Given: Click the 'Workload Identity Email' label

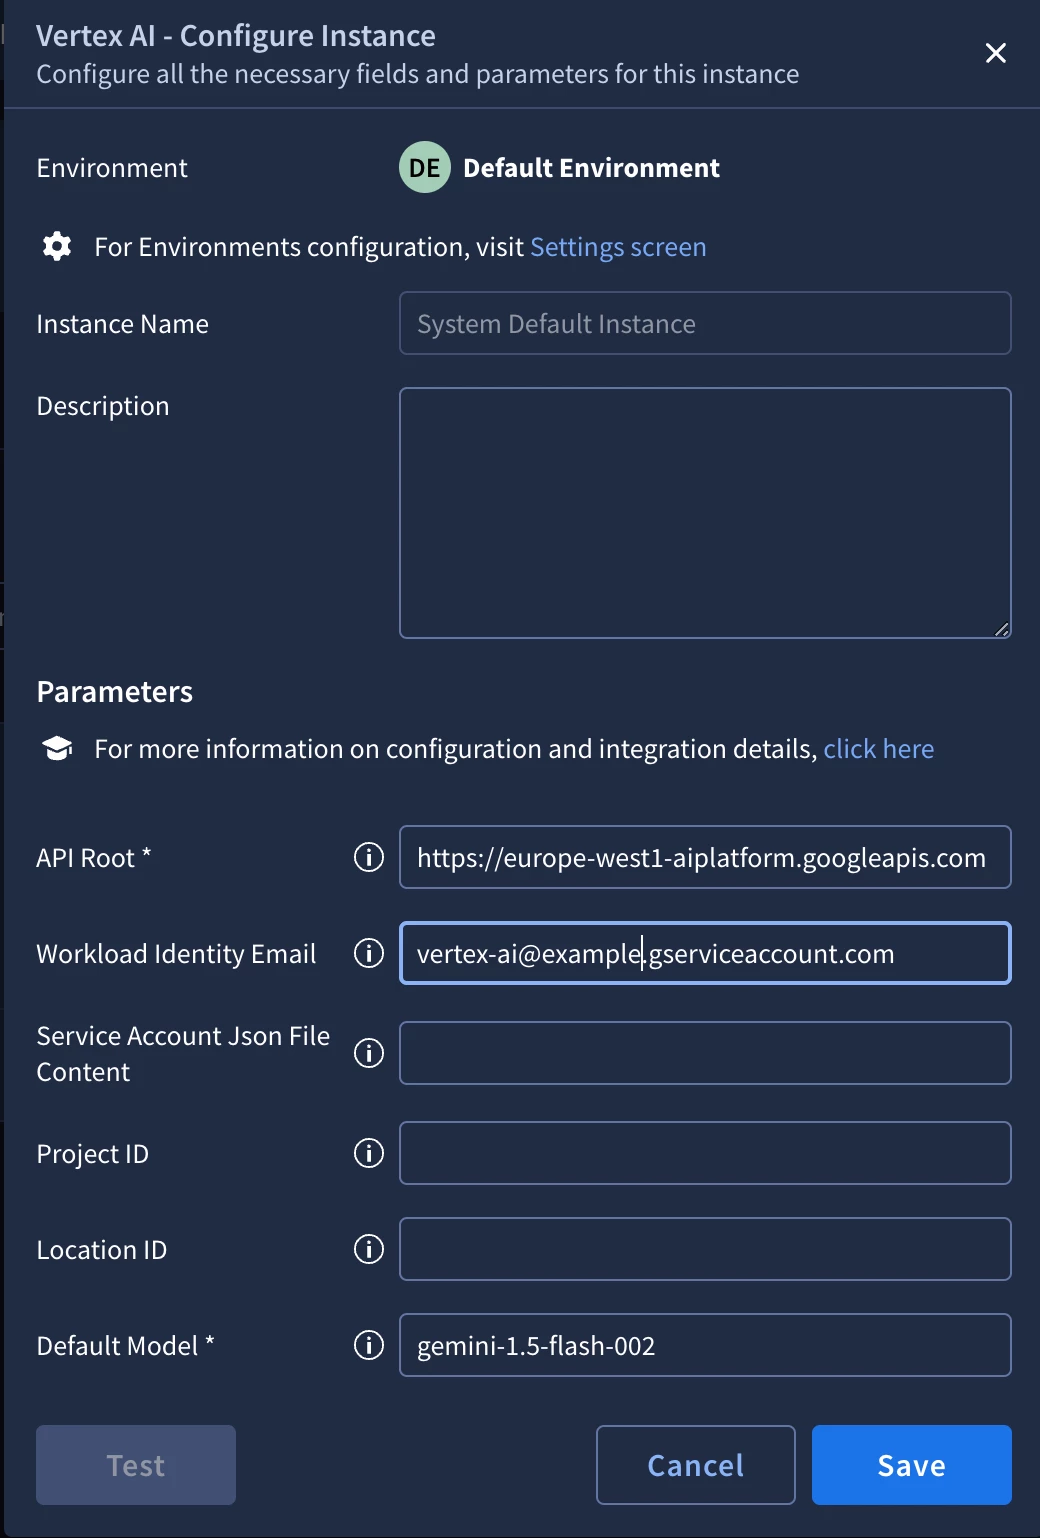Looking at the screenshot, I should (176, 954).
